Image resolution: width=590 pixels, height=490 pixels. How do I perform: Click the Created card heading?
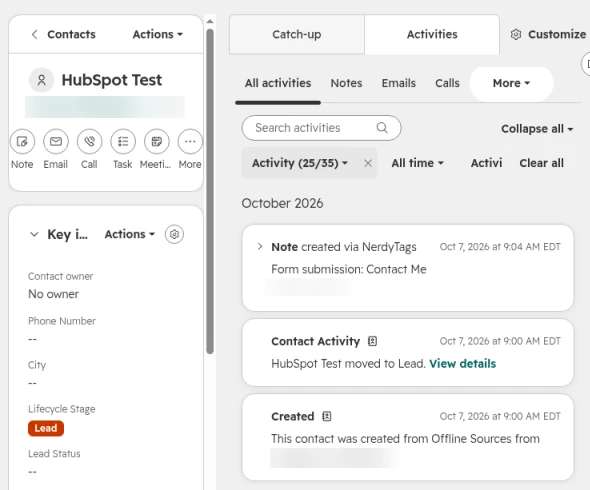pyautogui.click(x=293, y=416)
